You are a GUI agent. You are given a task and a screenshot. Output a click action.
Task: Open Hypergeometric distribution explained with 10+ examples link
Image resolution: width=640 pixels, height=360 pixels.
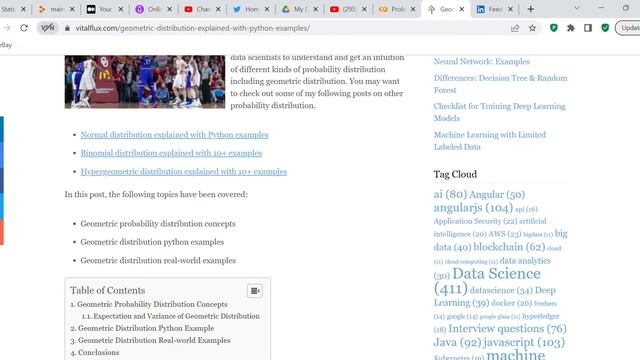coord(184,171)
